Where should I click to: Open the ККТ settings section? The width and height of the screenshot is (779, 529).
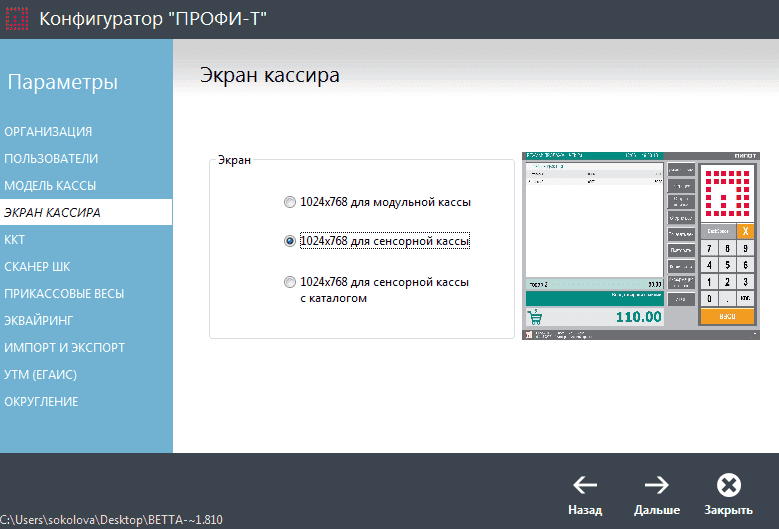(x=14, y=239)
